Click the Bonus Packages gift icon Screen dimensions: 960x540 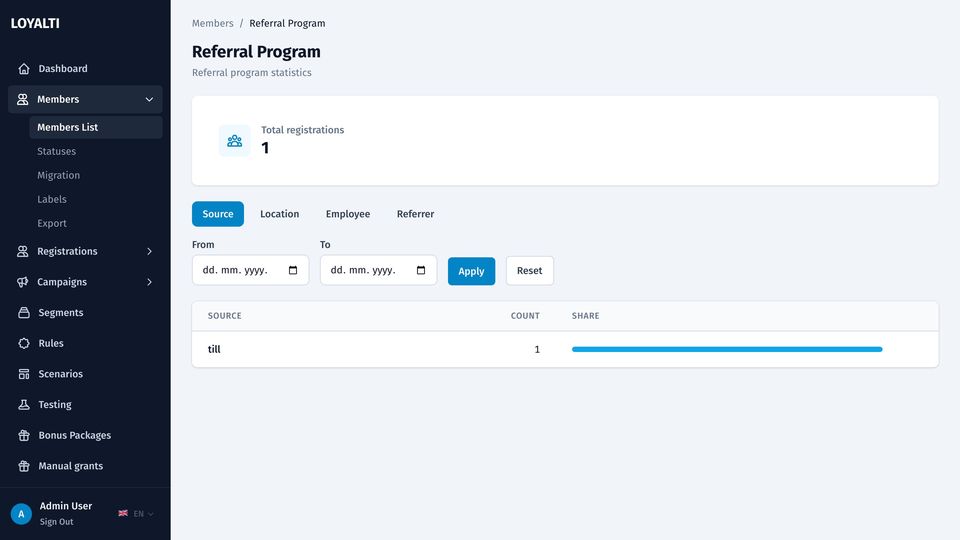pyautogui.click(x=24, y=435)
